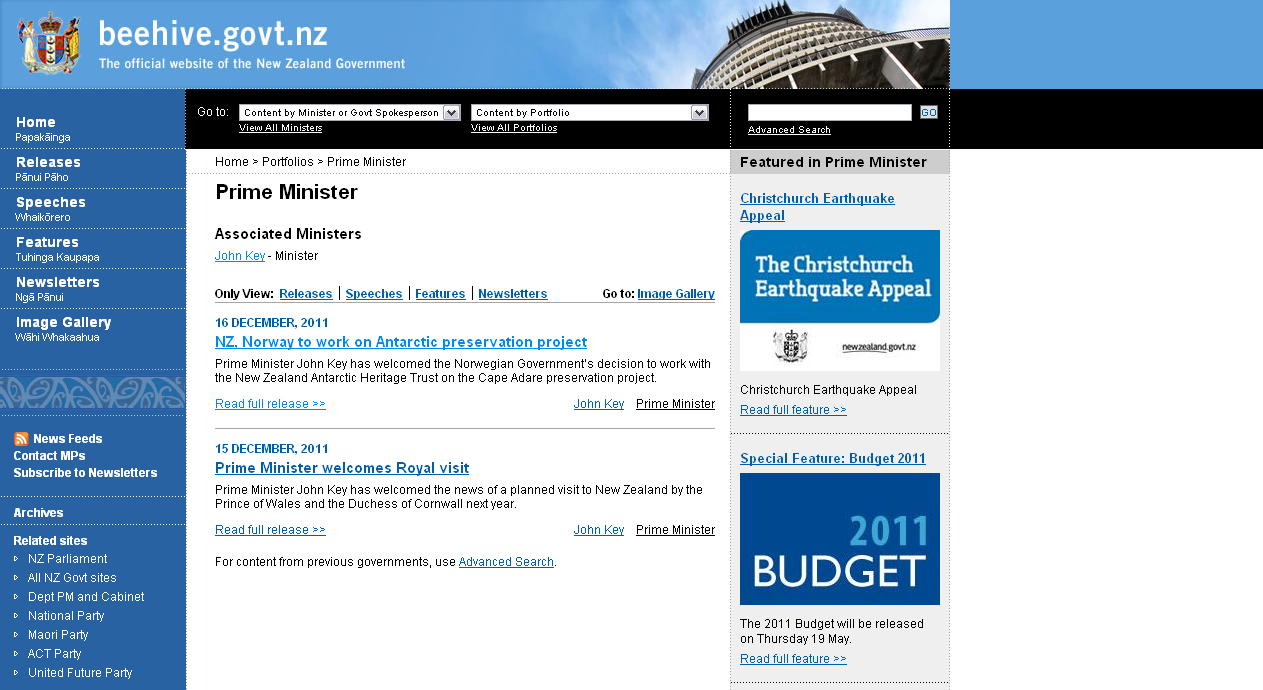Image resolution: width=1263 pixels, height=690 pixels.
Task: Click Portfolios in the breadcrumb trail
Action: click(288, 162)
